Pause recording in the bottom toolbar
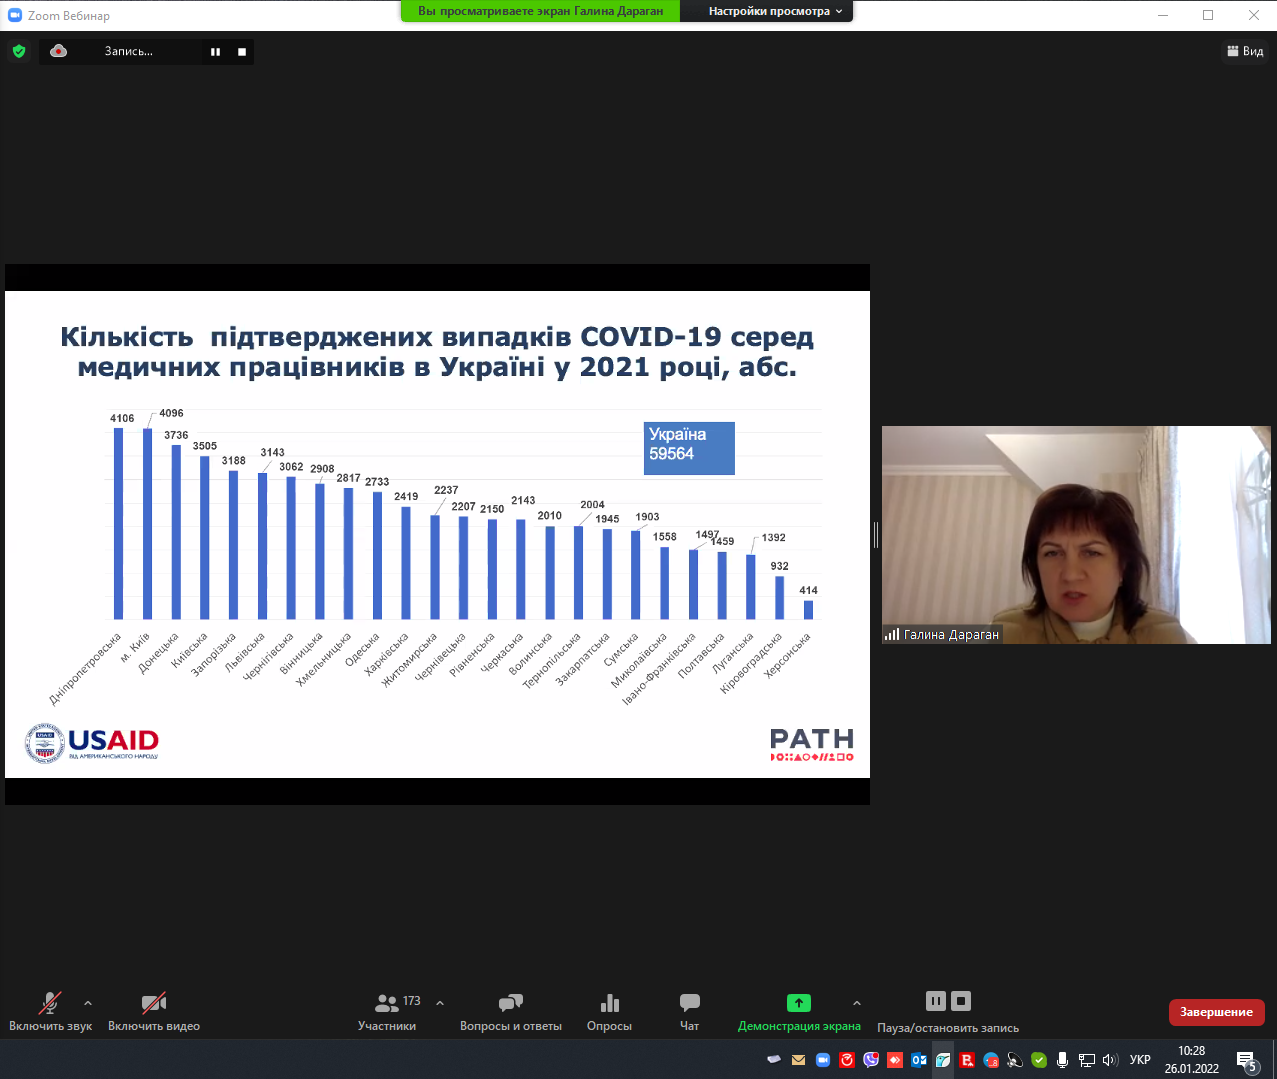This screenshot has height=1079, width=1277. (935, 1001)
